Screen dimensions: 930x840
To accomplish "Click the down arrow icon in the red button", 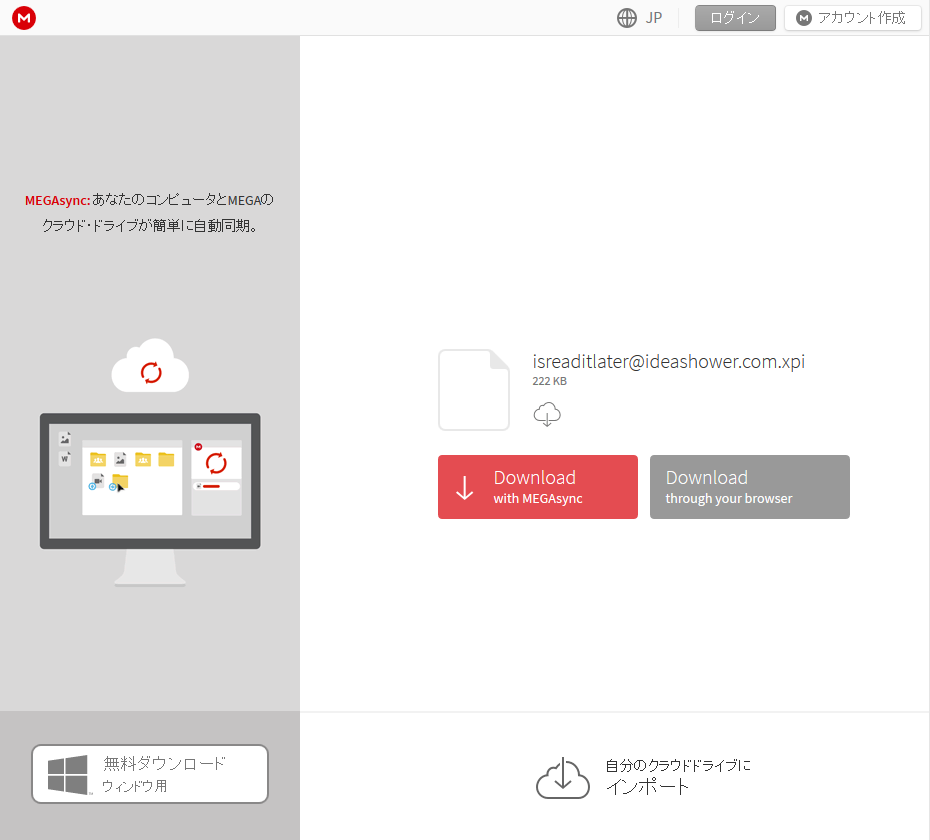I will [x=465, y=488].
